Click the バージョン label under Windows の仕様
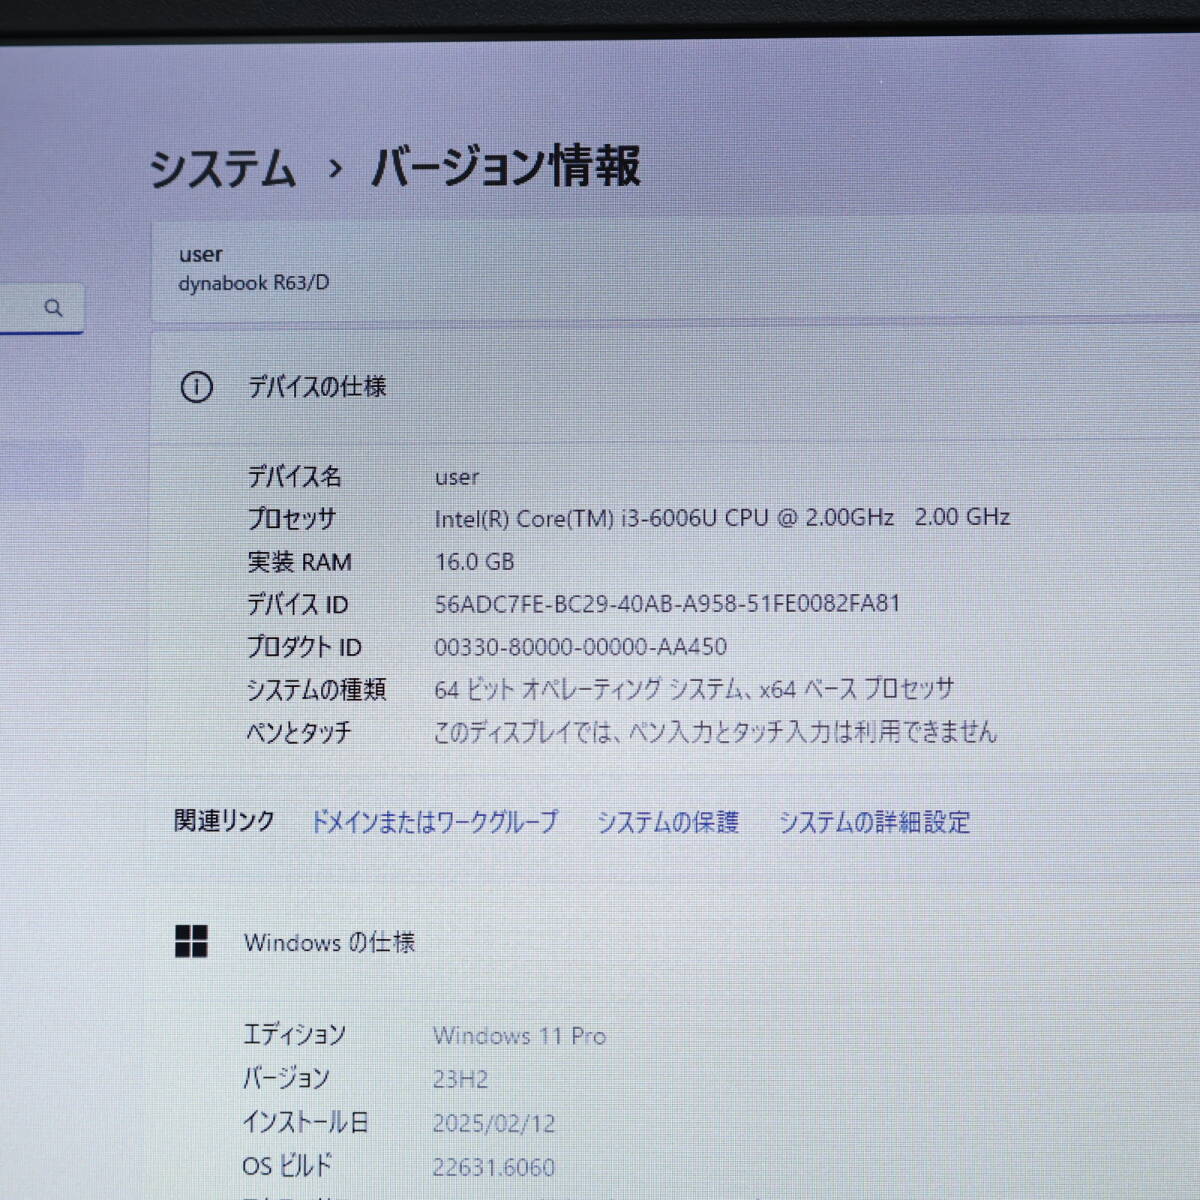This screenshot has height=1200, width=1200. 286,1078
